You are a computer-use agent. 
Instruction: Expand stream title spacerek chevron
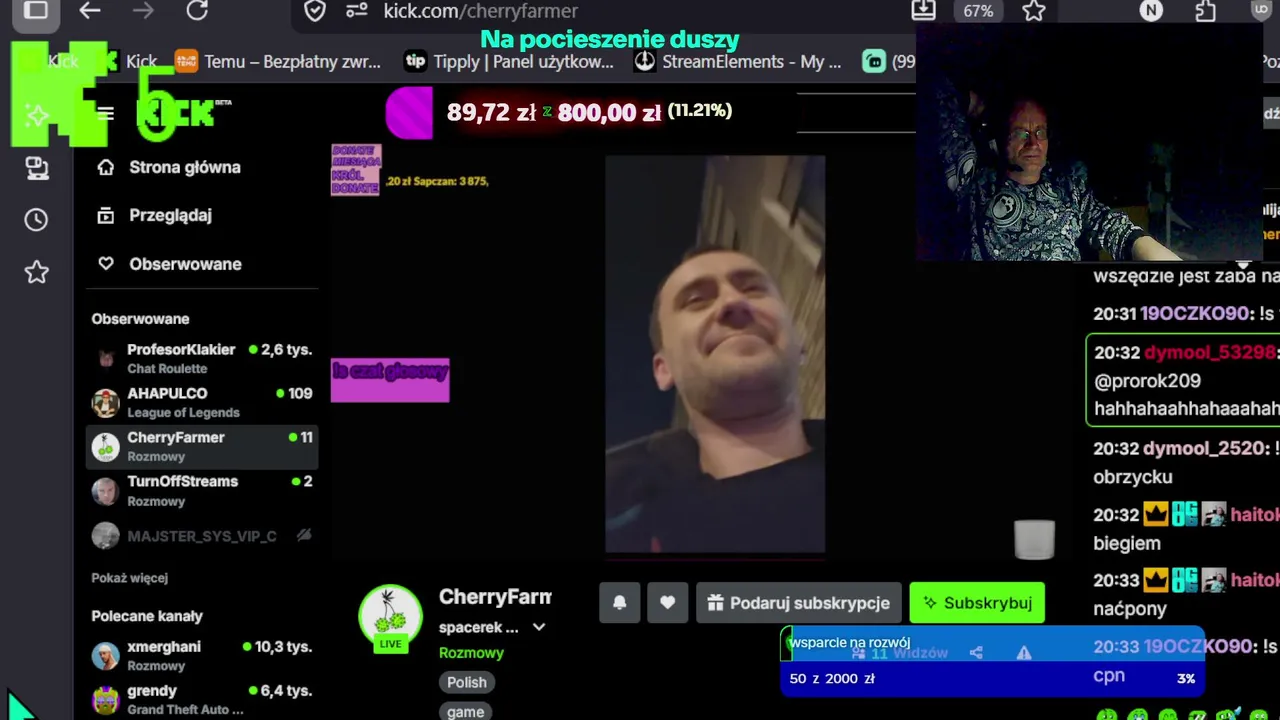pyautogui.click(x=539, y=627)
